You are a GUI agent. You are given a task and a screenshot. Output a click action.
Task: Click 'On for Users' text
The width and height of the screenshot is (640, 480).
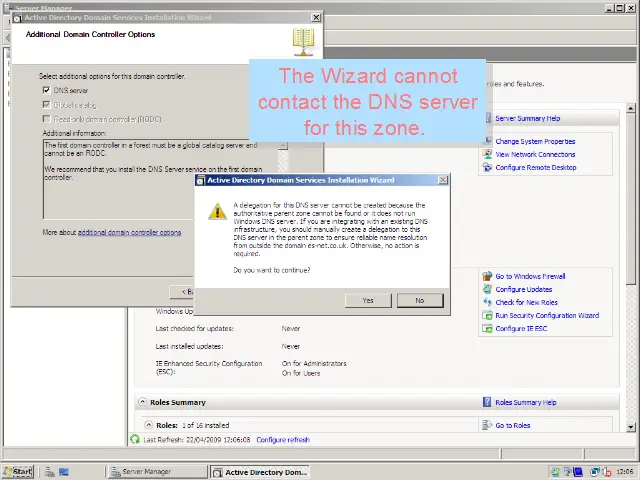301,373
